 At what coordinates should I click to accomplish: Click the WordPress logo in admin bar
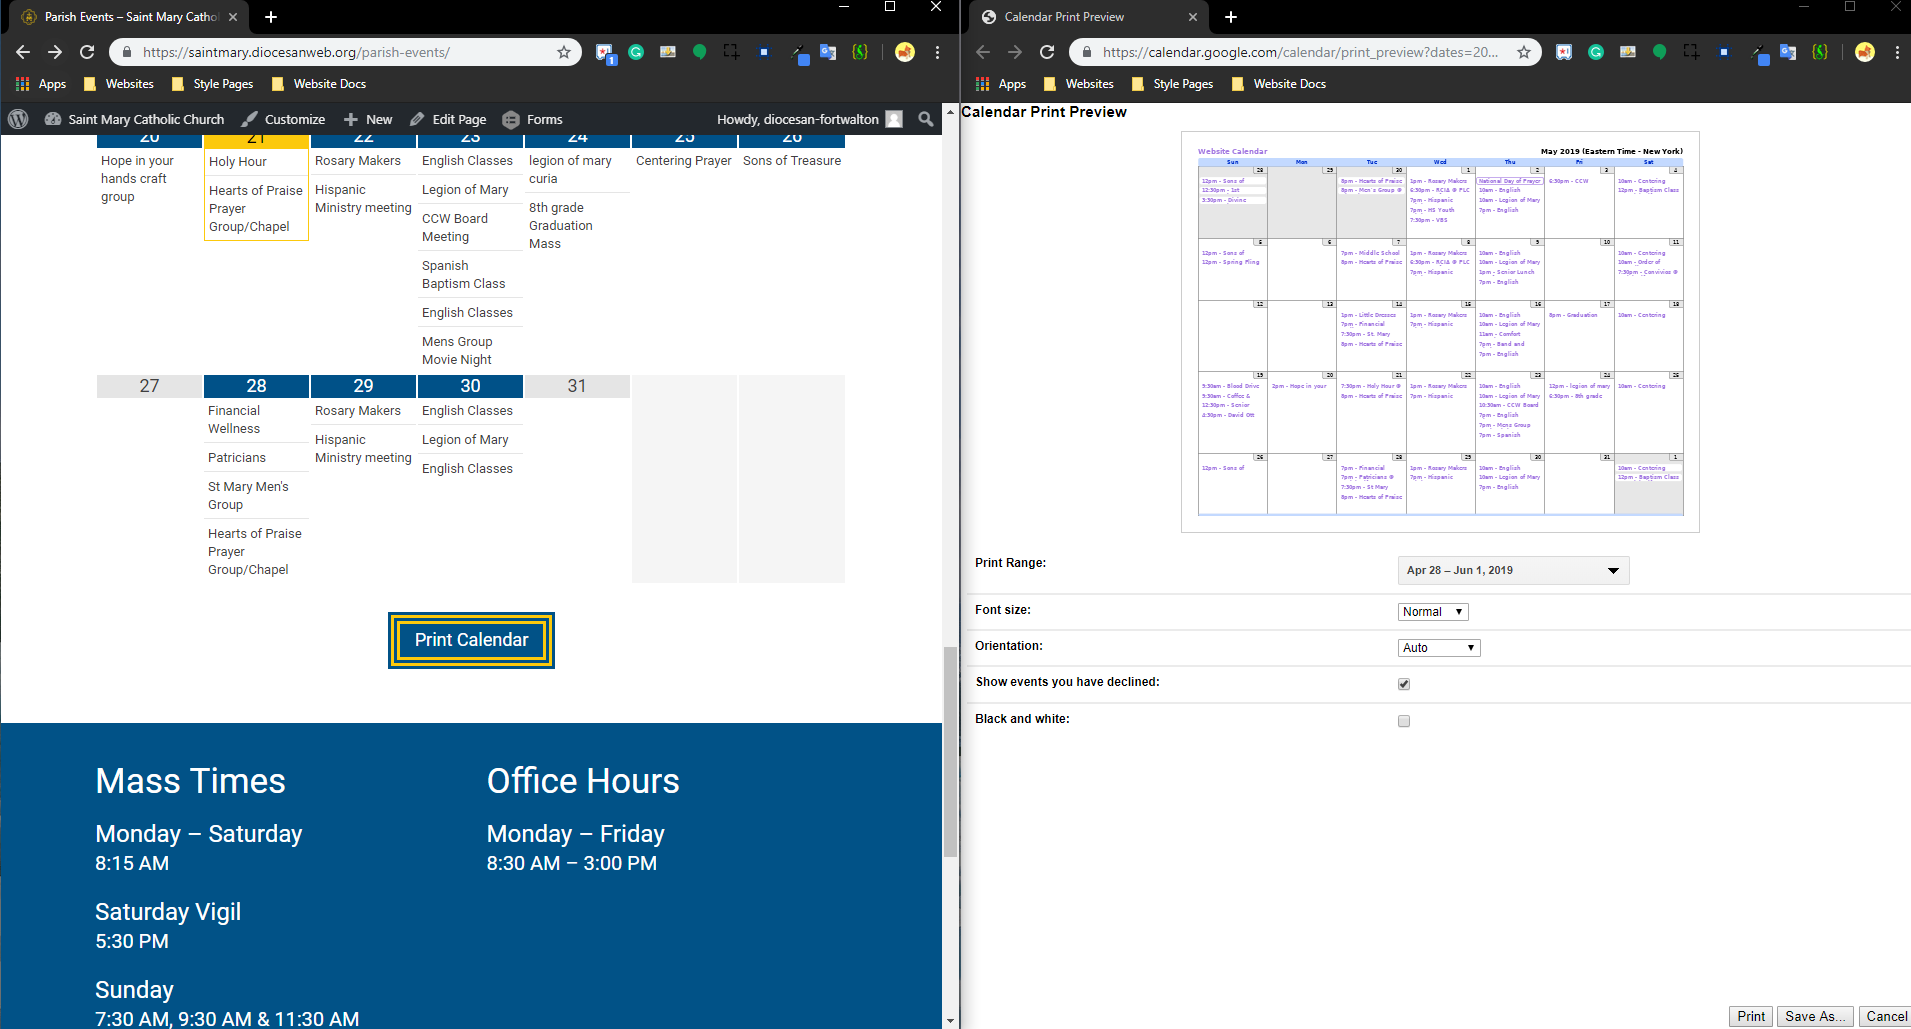(x=18, y=119)
